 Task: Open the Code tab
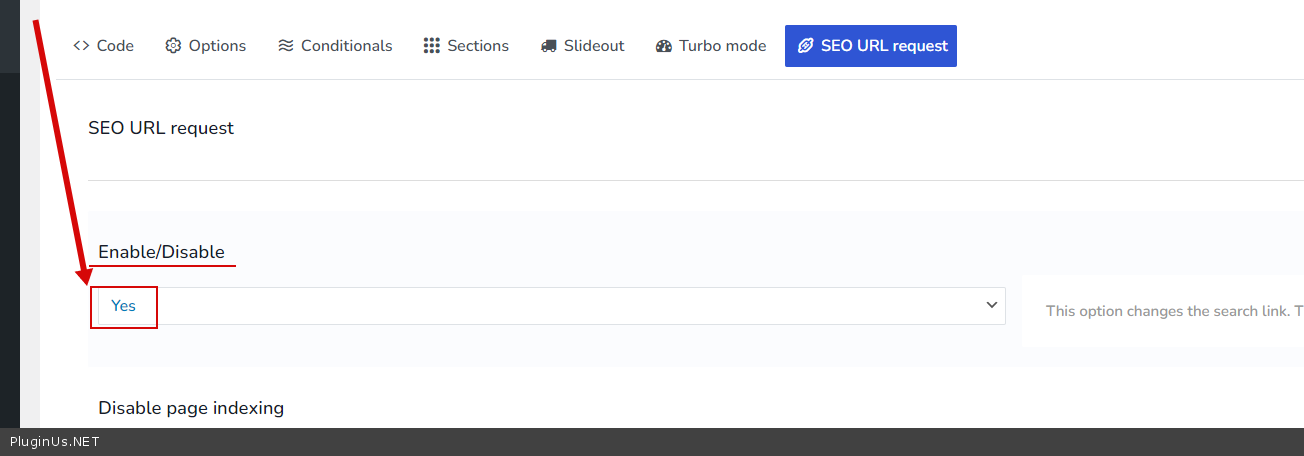pos(114,46)
